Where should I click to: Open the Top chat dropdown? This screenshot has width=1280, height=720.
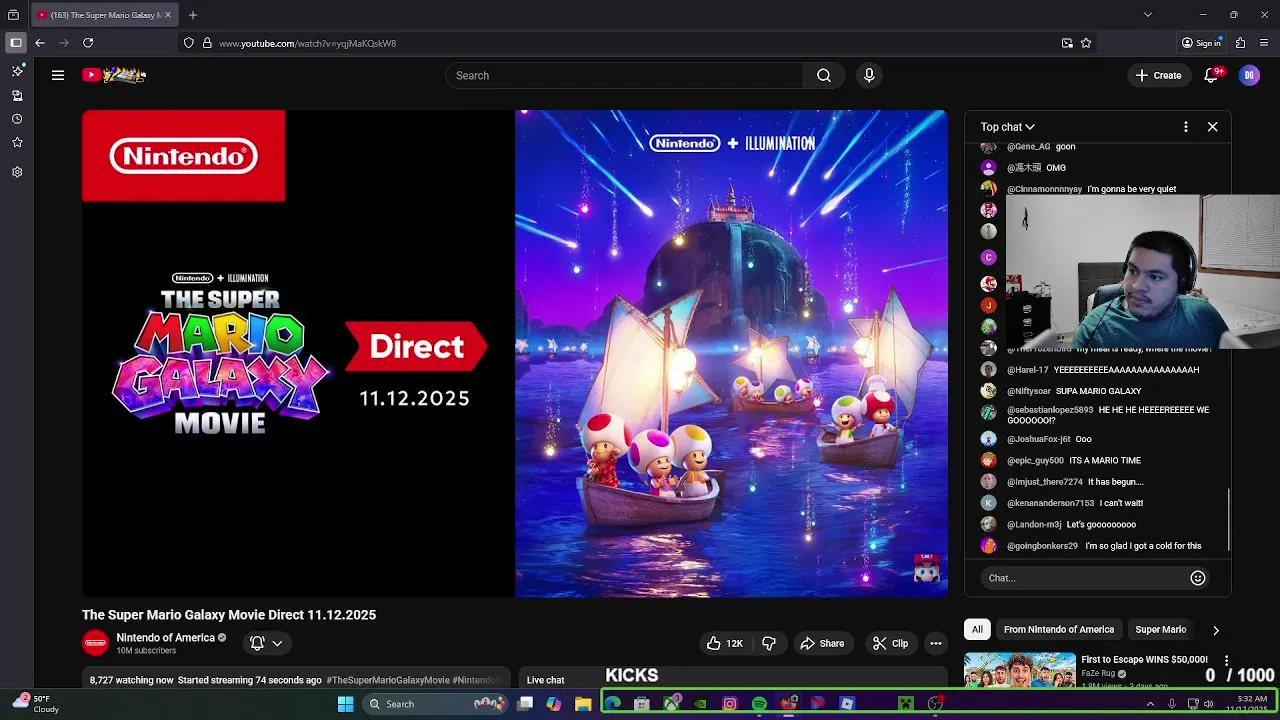(x=1007, y=127)
